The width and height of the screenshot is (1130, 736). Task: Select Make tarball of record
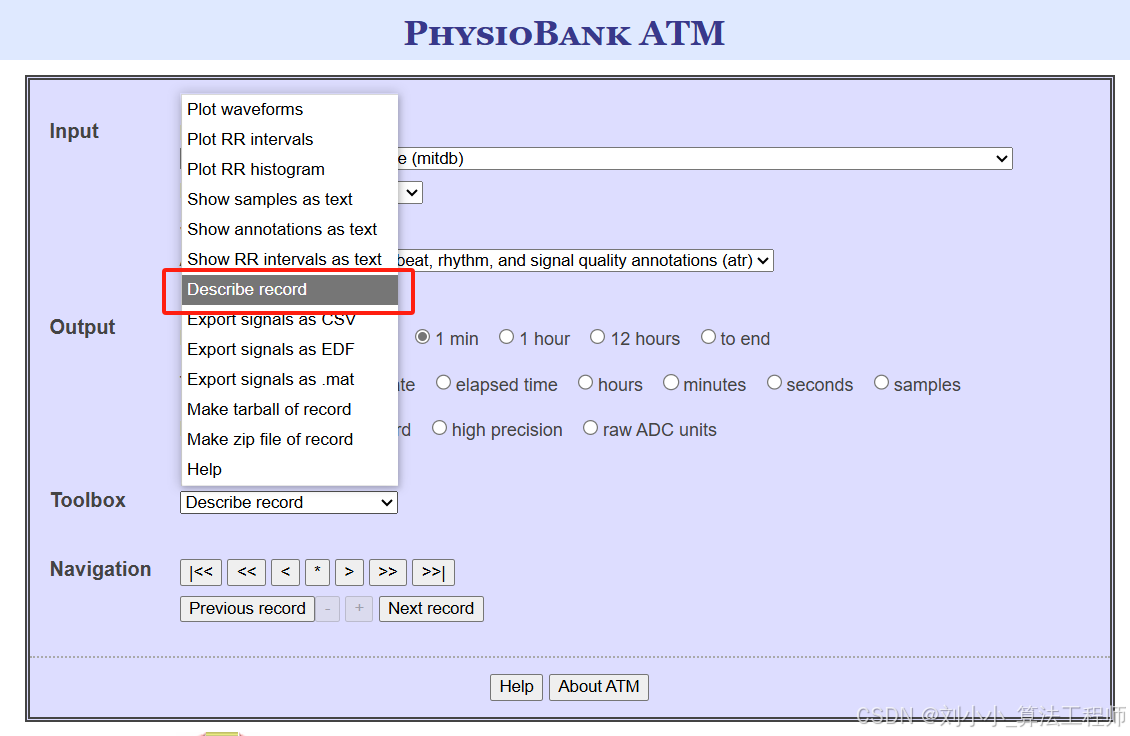tap(289, 409)
